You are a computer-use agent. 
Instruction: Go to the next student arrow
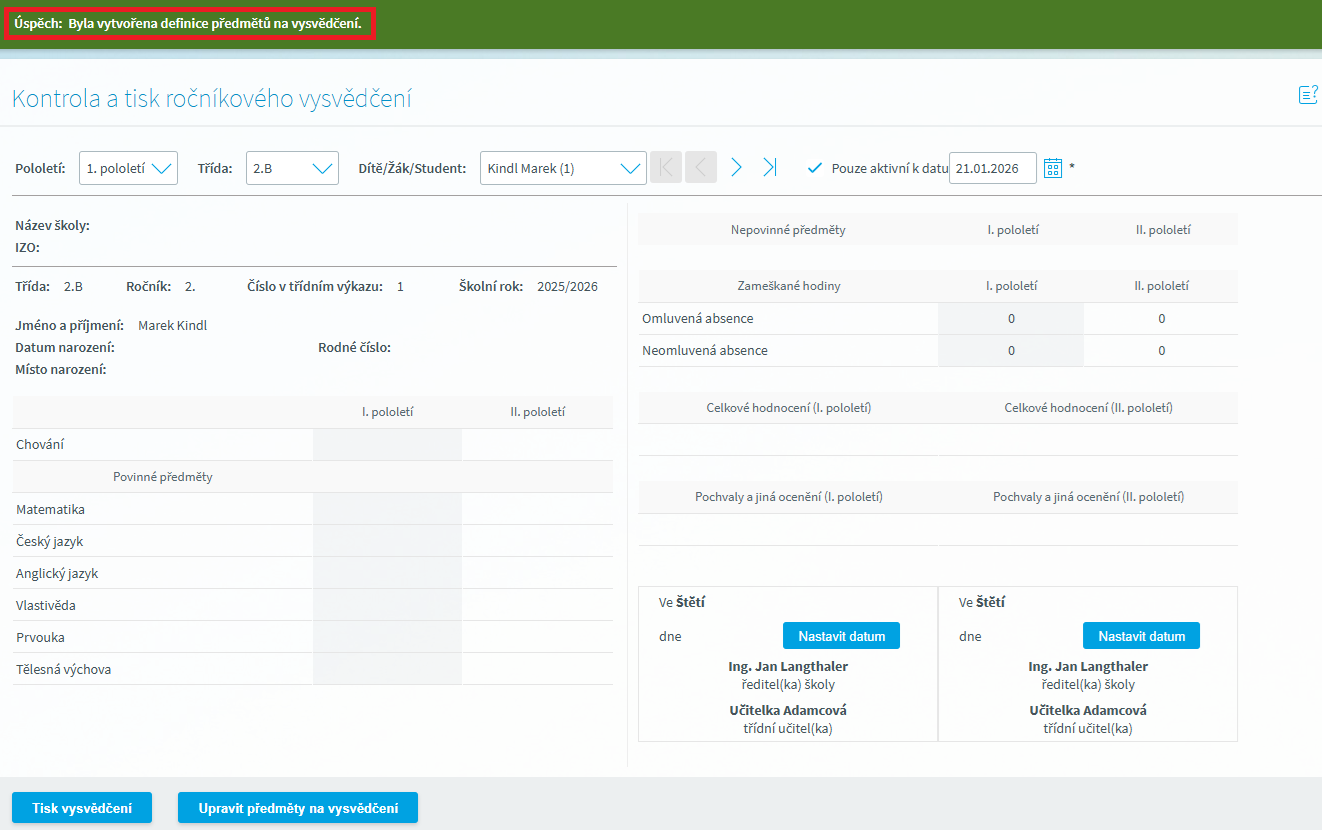click(736, 168)
